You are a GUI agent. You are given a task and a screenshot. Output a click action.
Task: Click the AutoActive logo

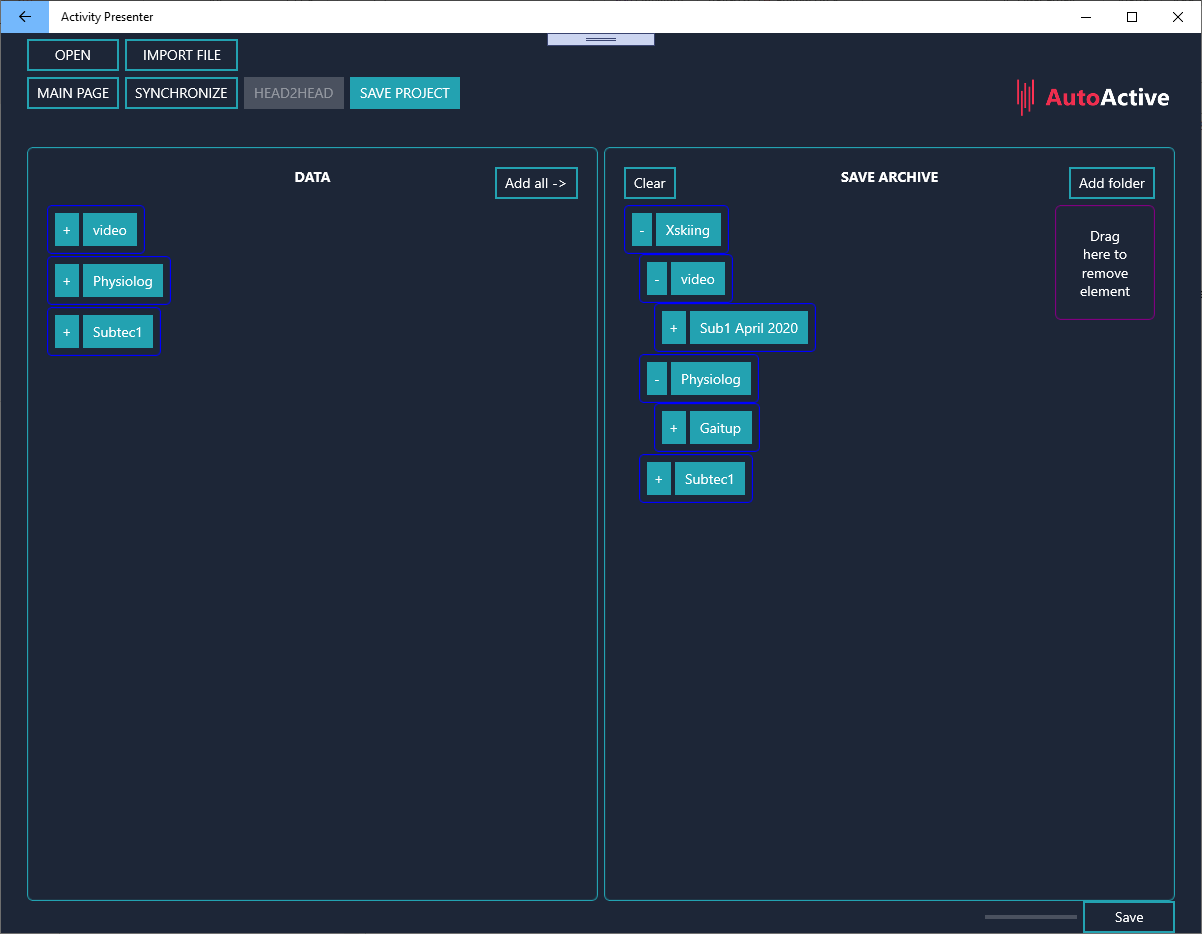[1092, 97]
